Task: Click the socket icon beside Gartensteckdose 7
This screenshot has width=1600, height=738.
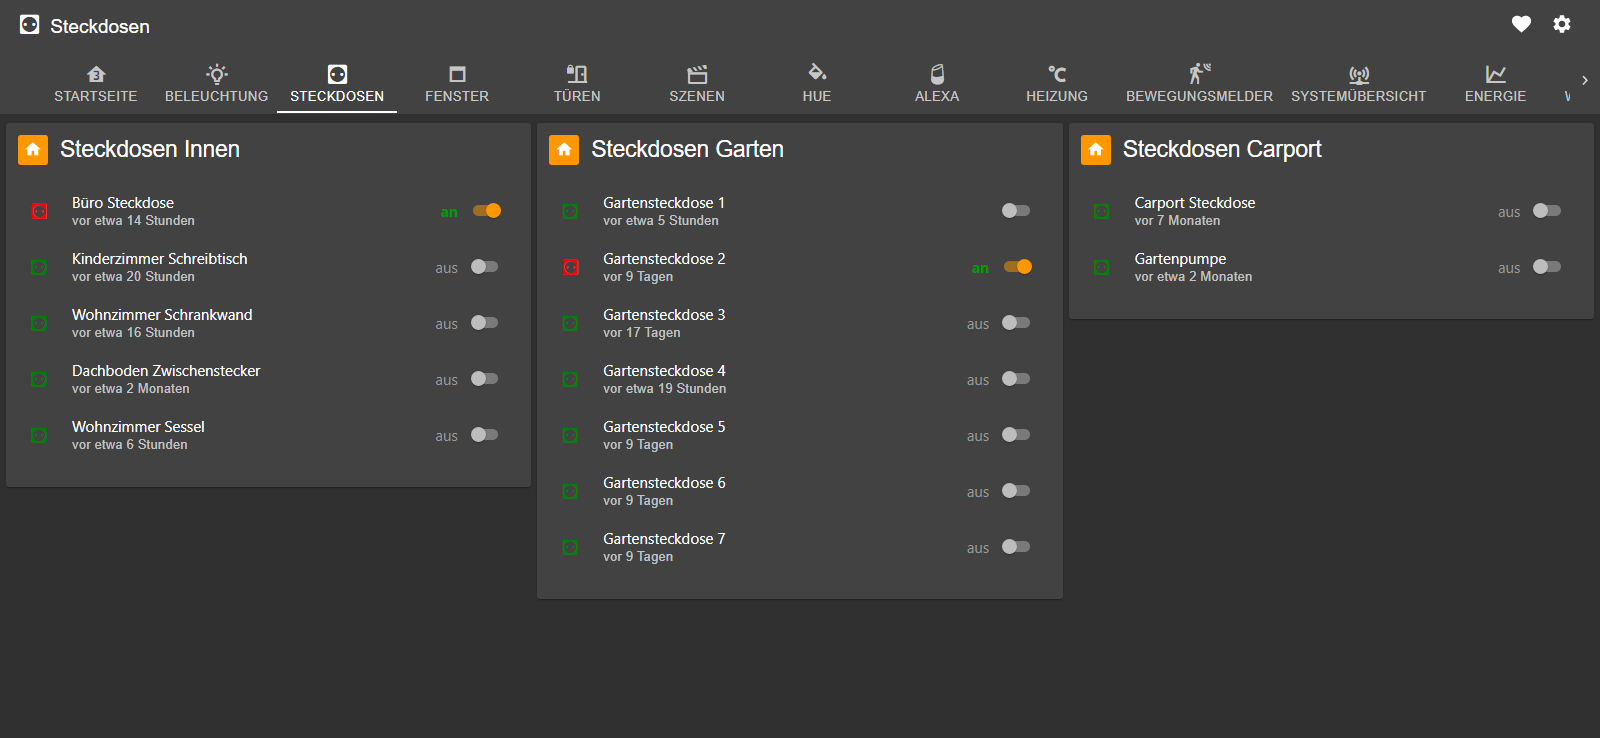Action: (570, 547)
